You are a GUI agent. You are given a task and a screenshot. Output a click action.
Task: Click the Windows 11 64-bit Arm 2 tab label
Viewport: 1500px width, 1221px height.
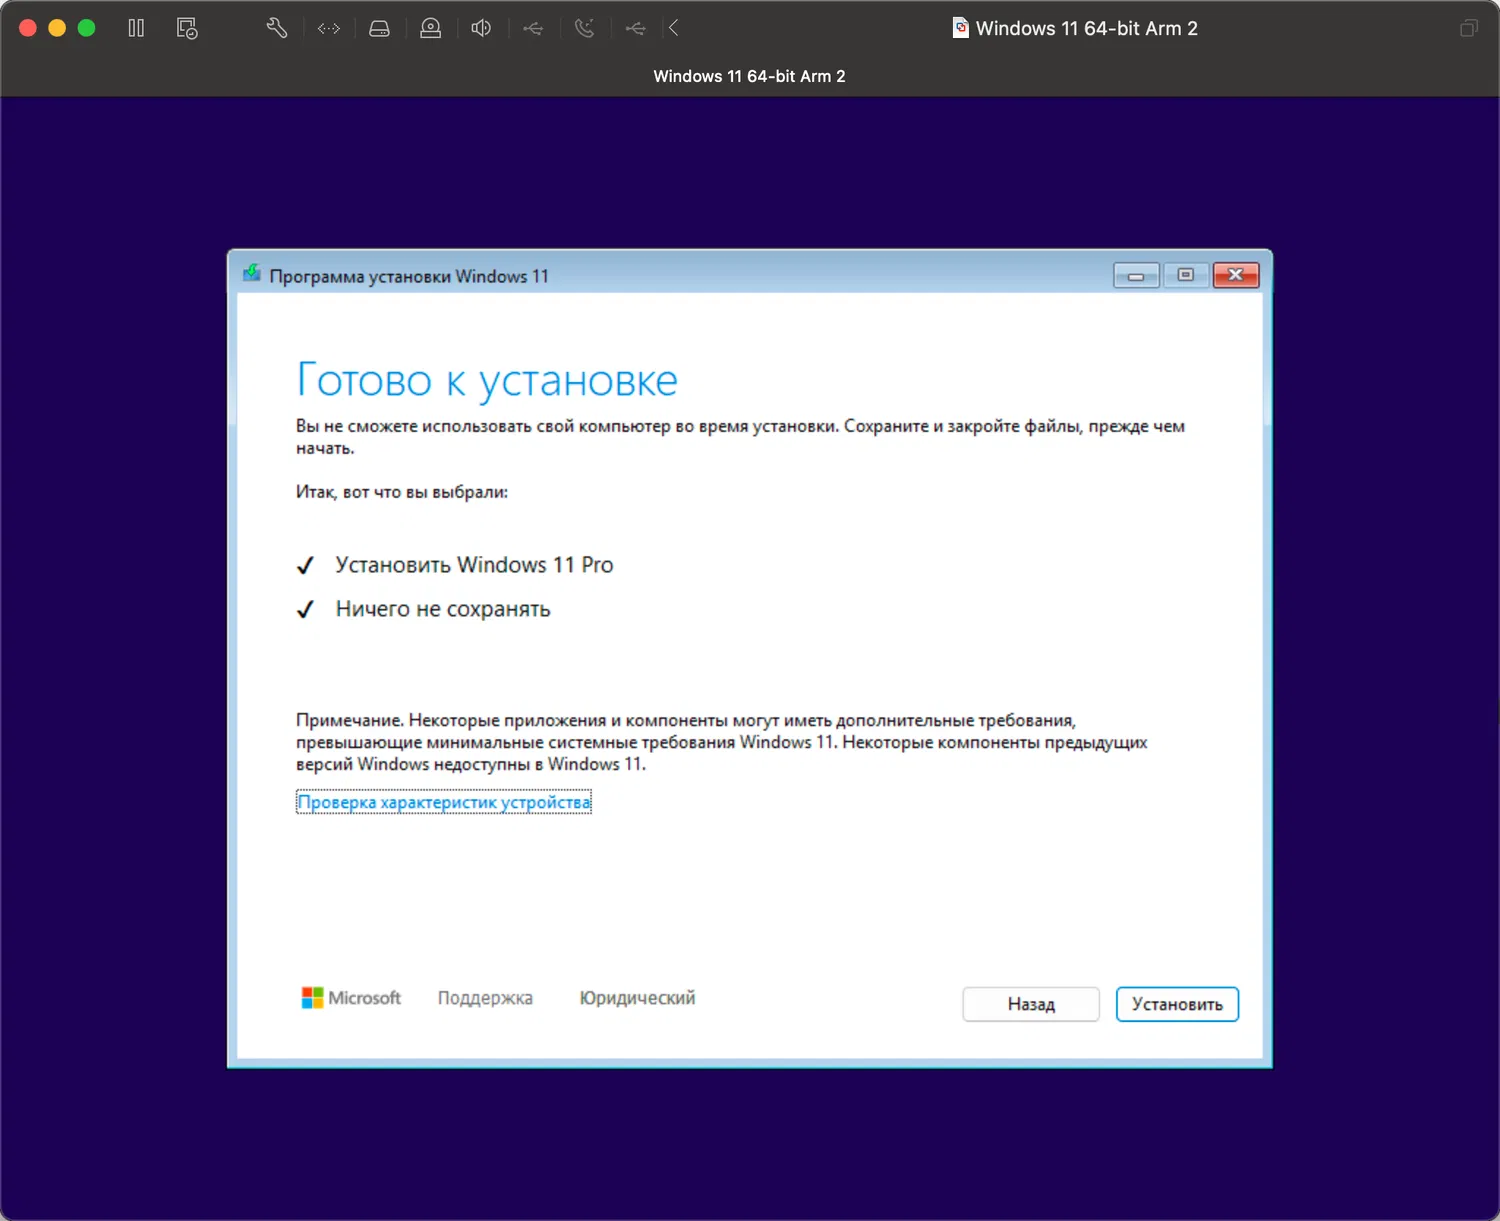[749, 76]
